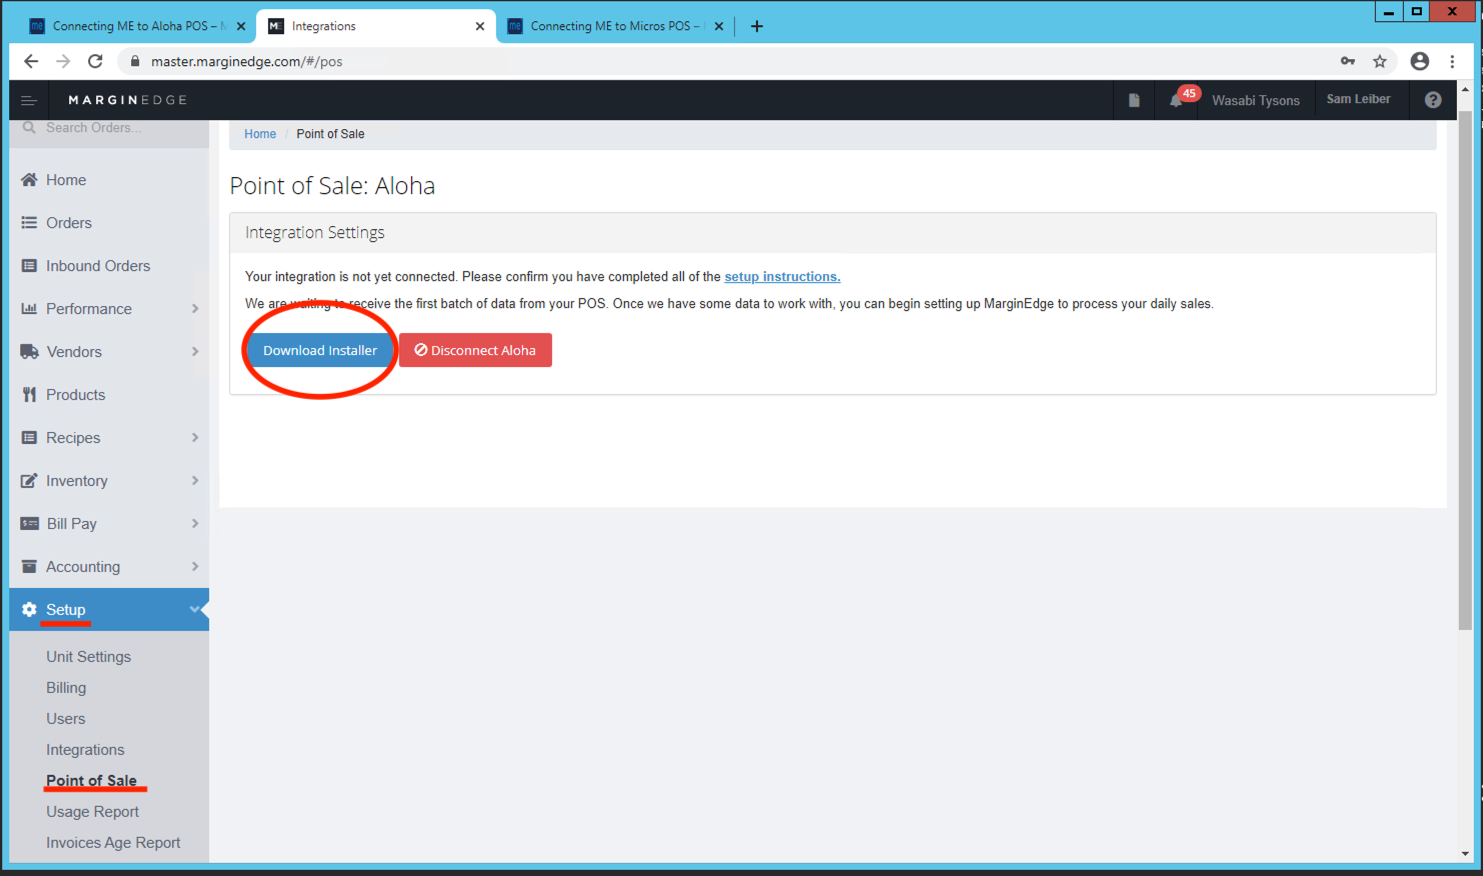Open Usage Report under Setup

pyautogui.click(x=92, y=812)
